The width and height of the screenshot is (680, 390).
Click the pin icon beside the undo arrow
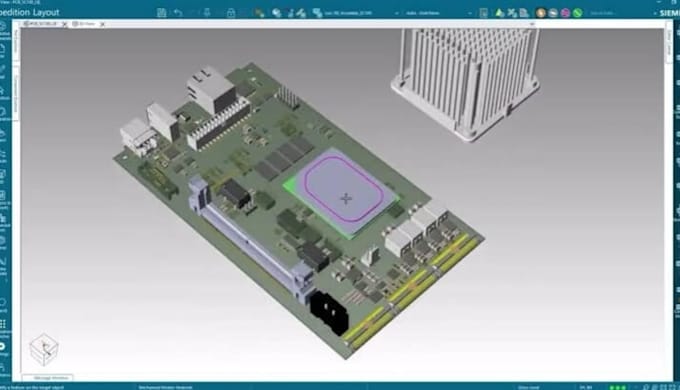207,13
